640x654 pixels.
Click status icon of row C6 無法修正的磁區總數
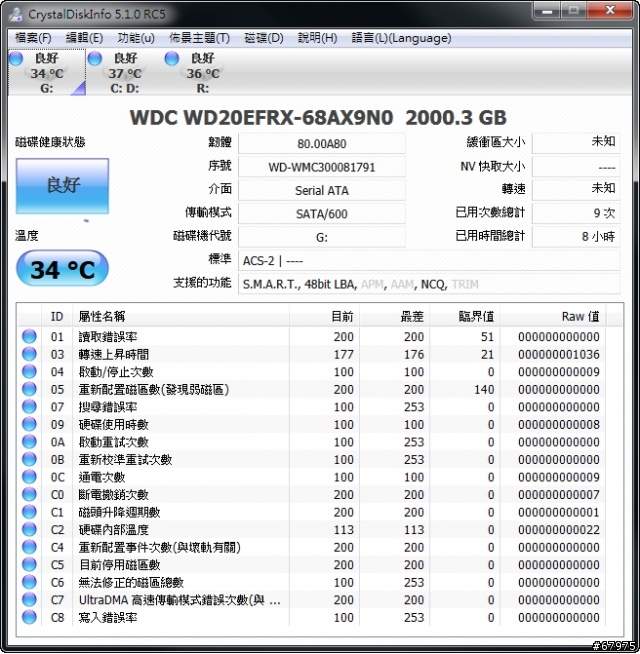click(29, 582)
